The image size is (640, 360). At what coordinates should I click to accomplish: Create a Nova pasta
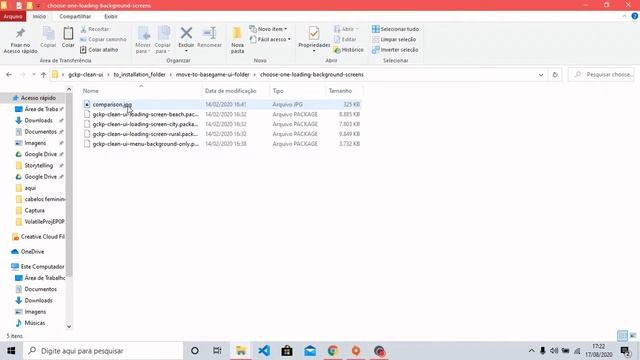(237, 40)
